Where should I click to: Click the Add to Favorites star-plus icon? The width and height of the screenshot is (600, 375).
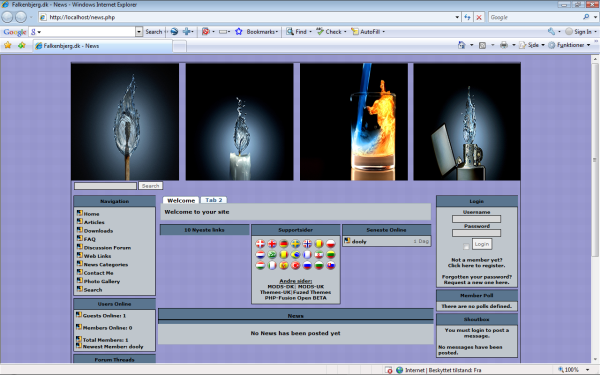pyautogui.click(x=21, y=45)
